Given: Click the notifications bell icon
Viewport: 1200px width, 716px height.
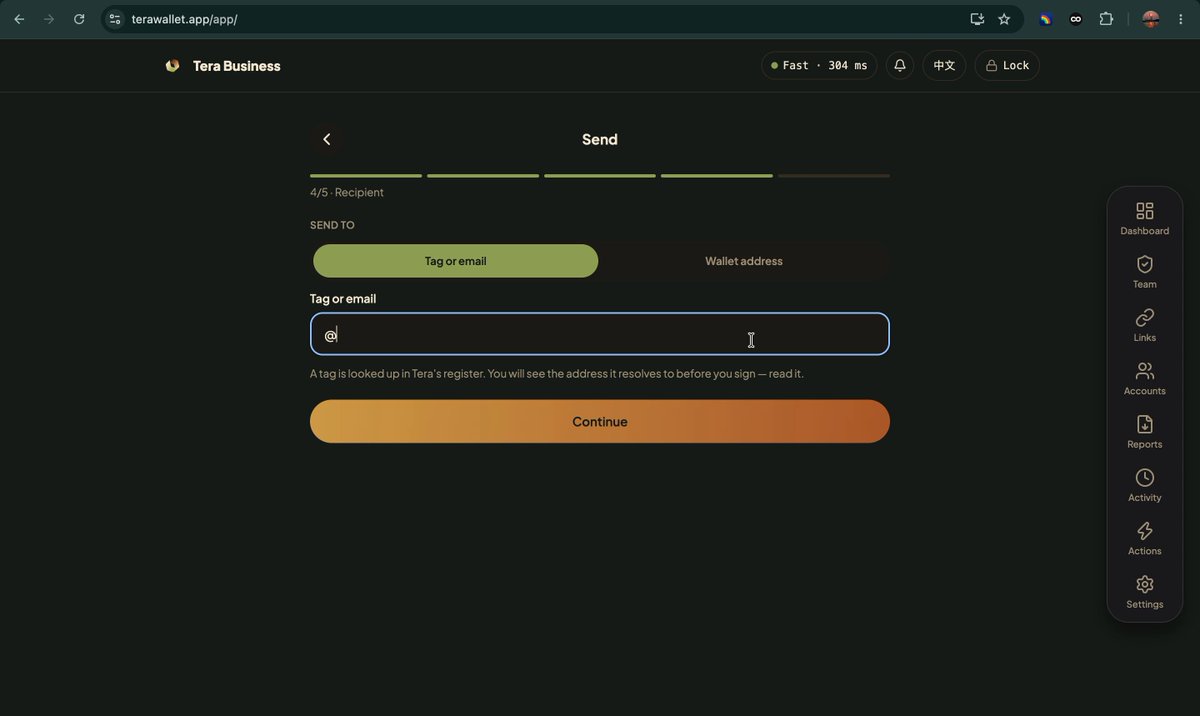Looking at the screenshot, I should [900, 66].
